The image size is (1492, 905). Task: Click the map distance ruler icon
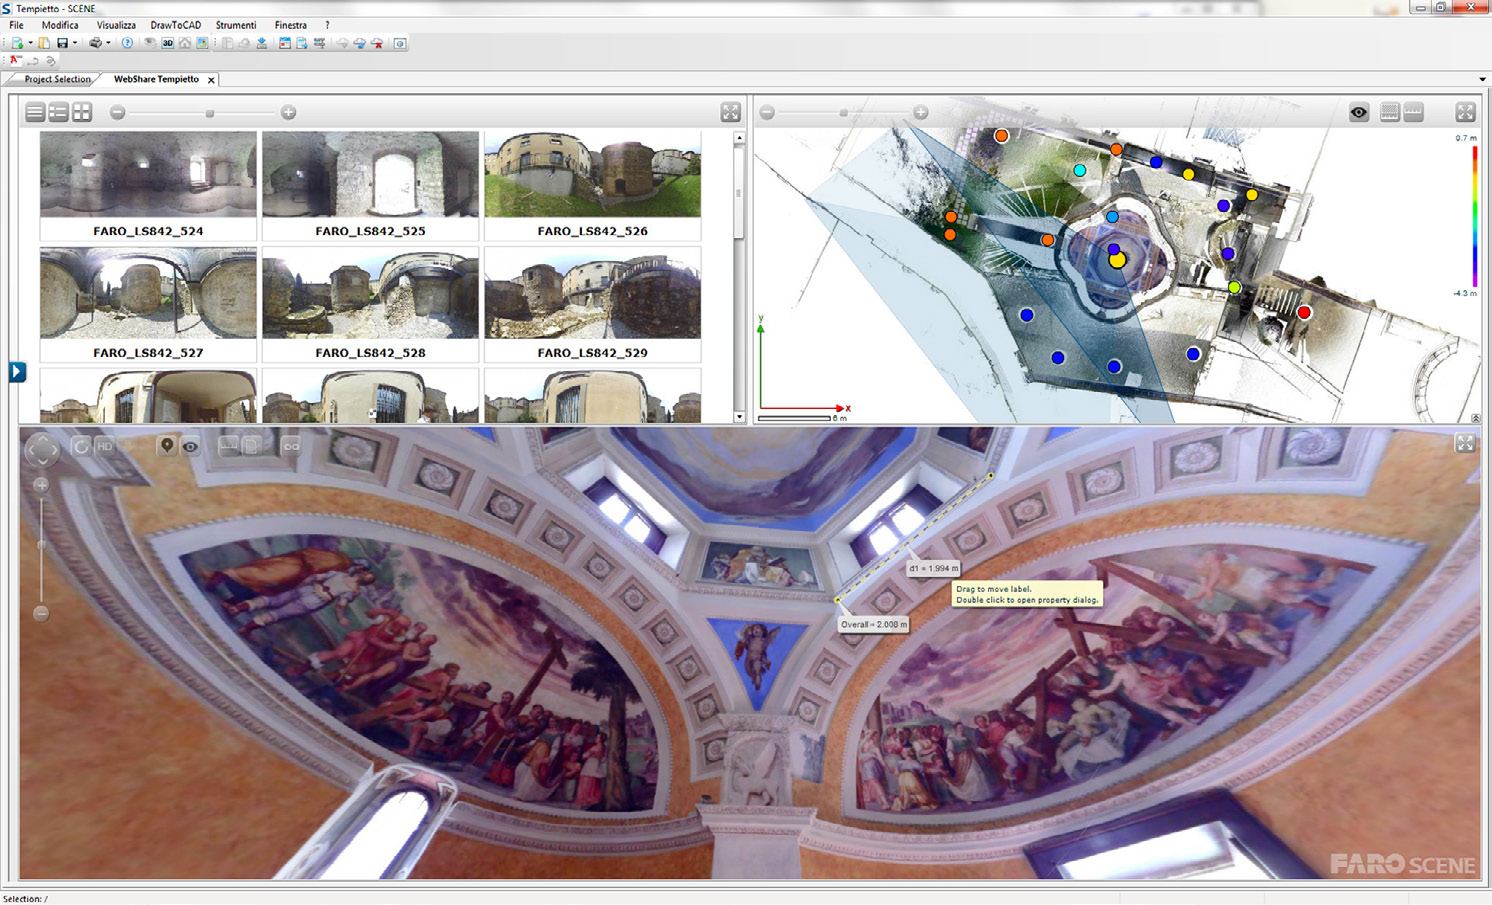pos(1413,112)
